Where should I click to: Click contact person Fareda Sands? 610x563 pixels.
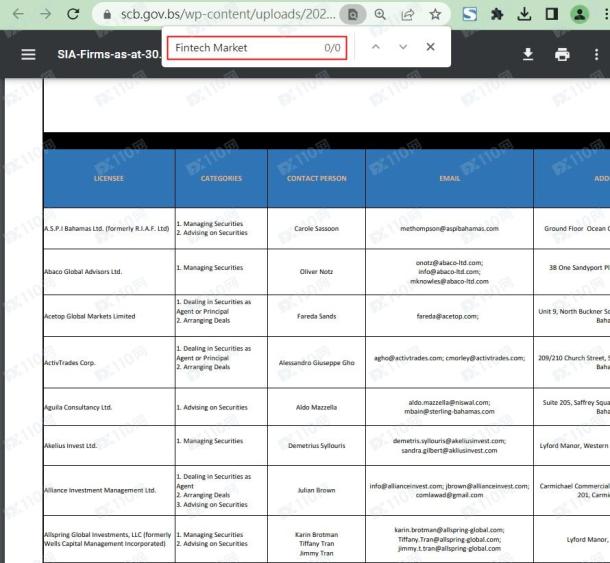coord(316,316)
